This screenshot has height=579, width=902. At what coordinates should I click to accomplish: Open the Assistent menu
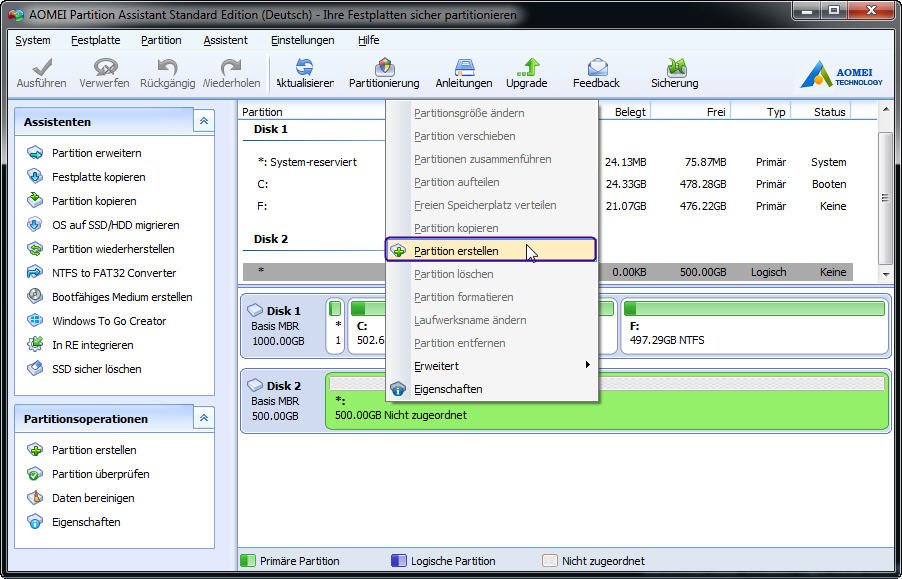click(226, 40)
